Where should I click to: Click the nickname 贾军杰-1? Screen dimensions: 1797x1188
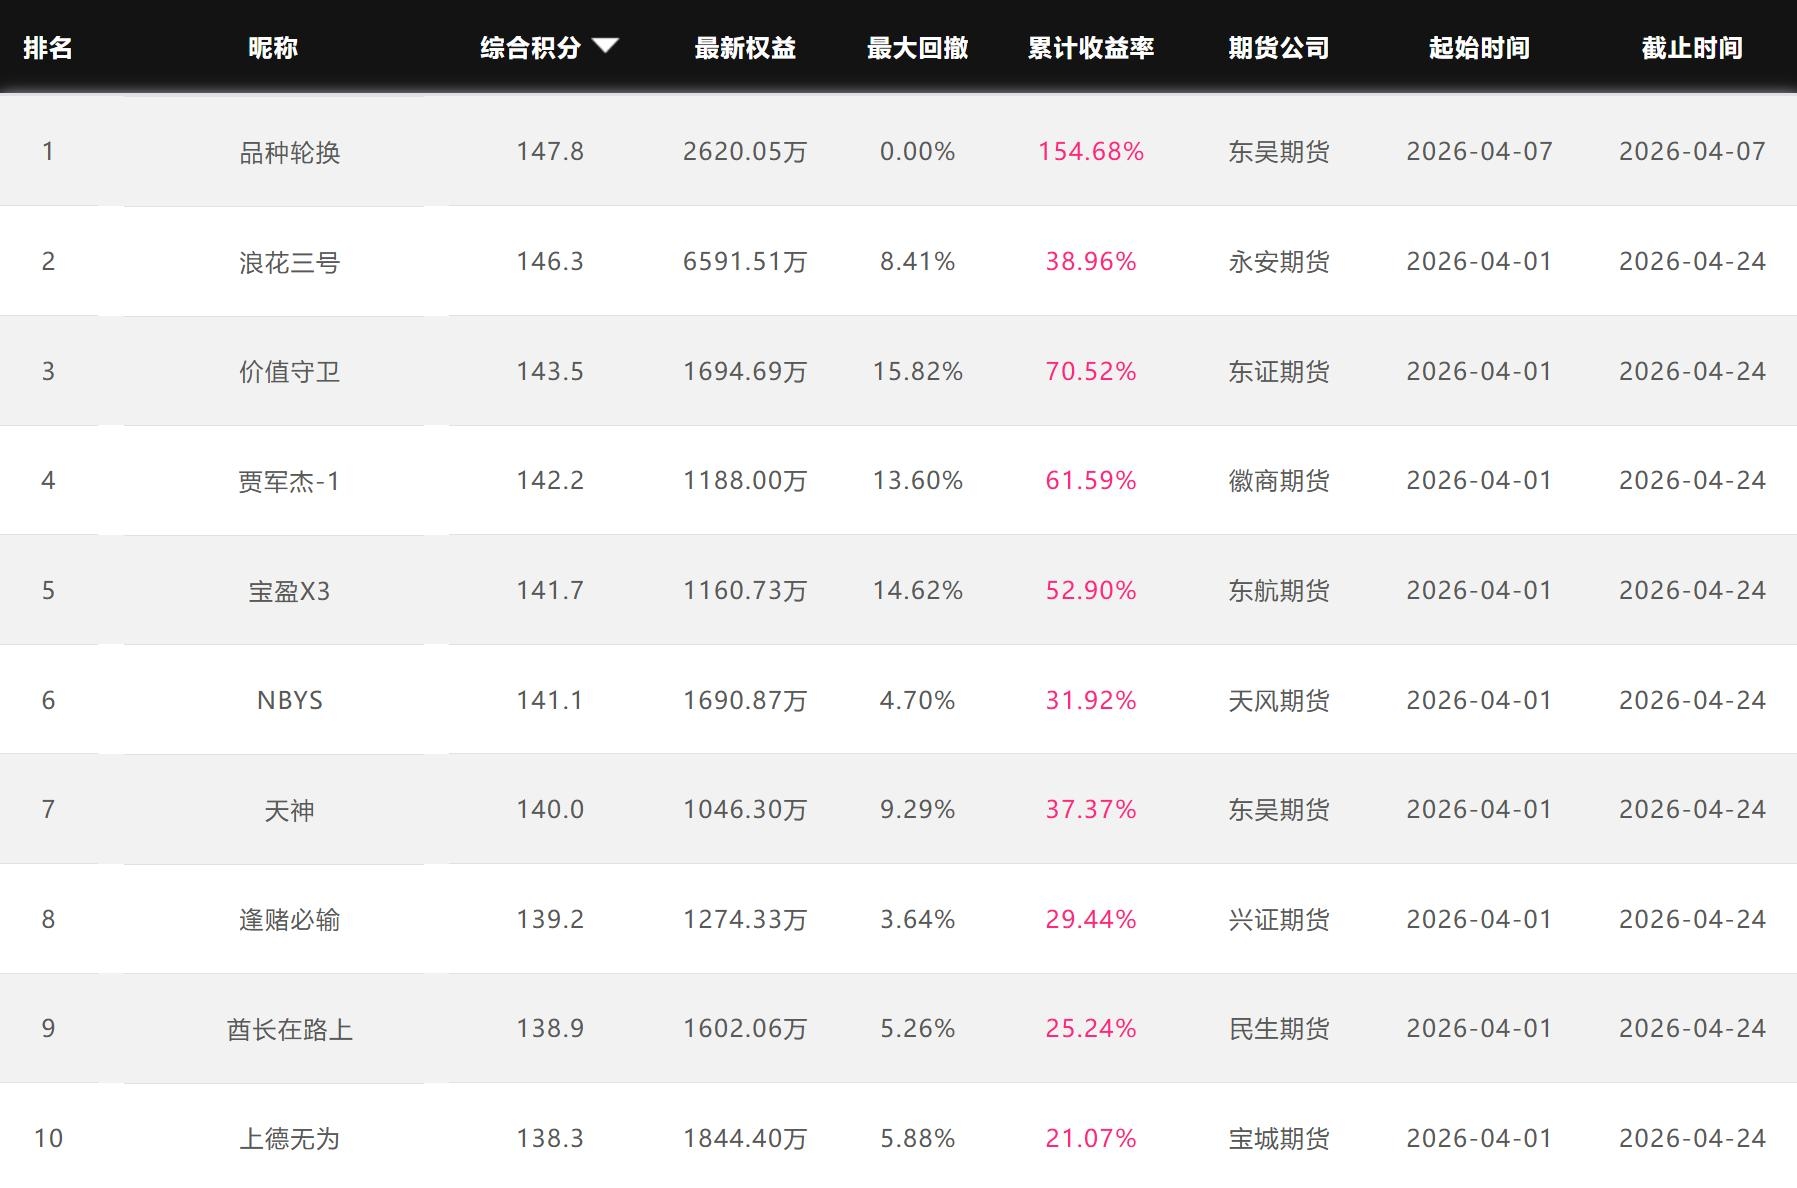pos(290,481)
